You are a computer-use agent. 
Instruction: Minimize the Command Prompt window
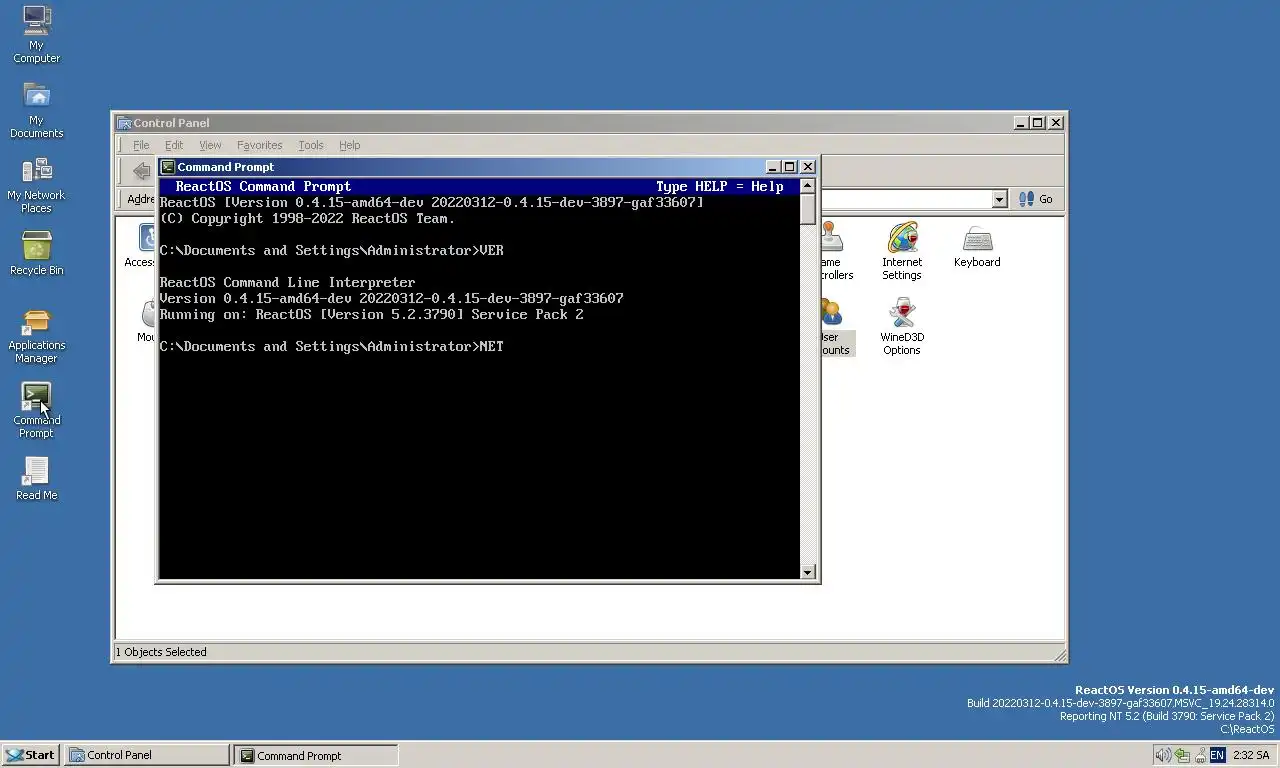coord(773,167)
